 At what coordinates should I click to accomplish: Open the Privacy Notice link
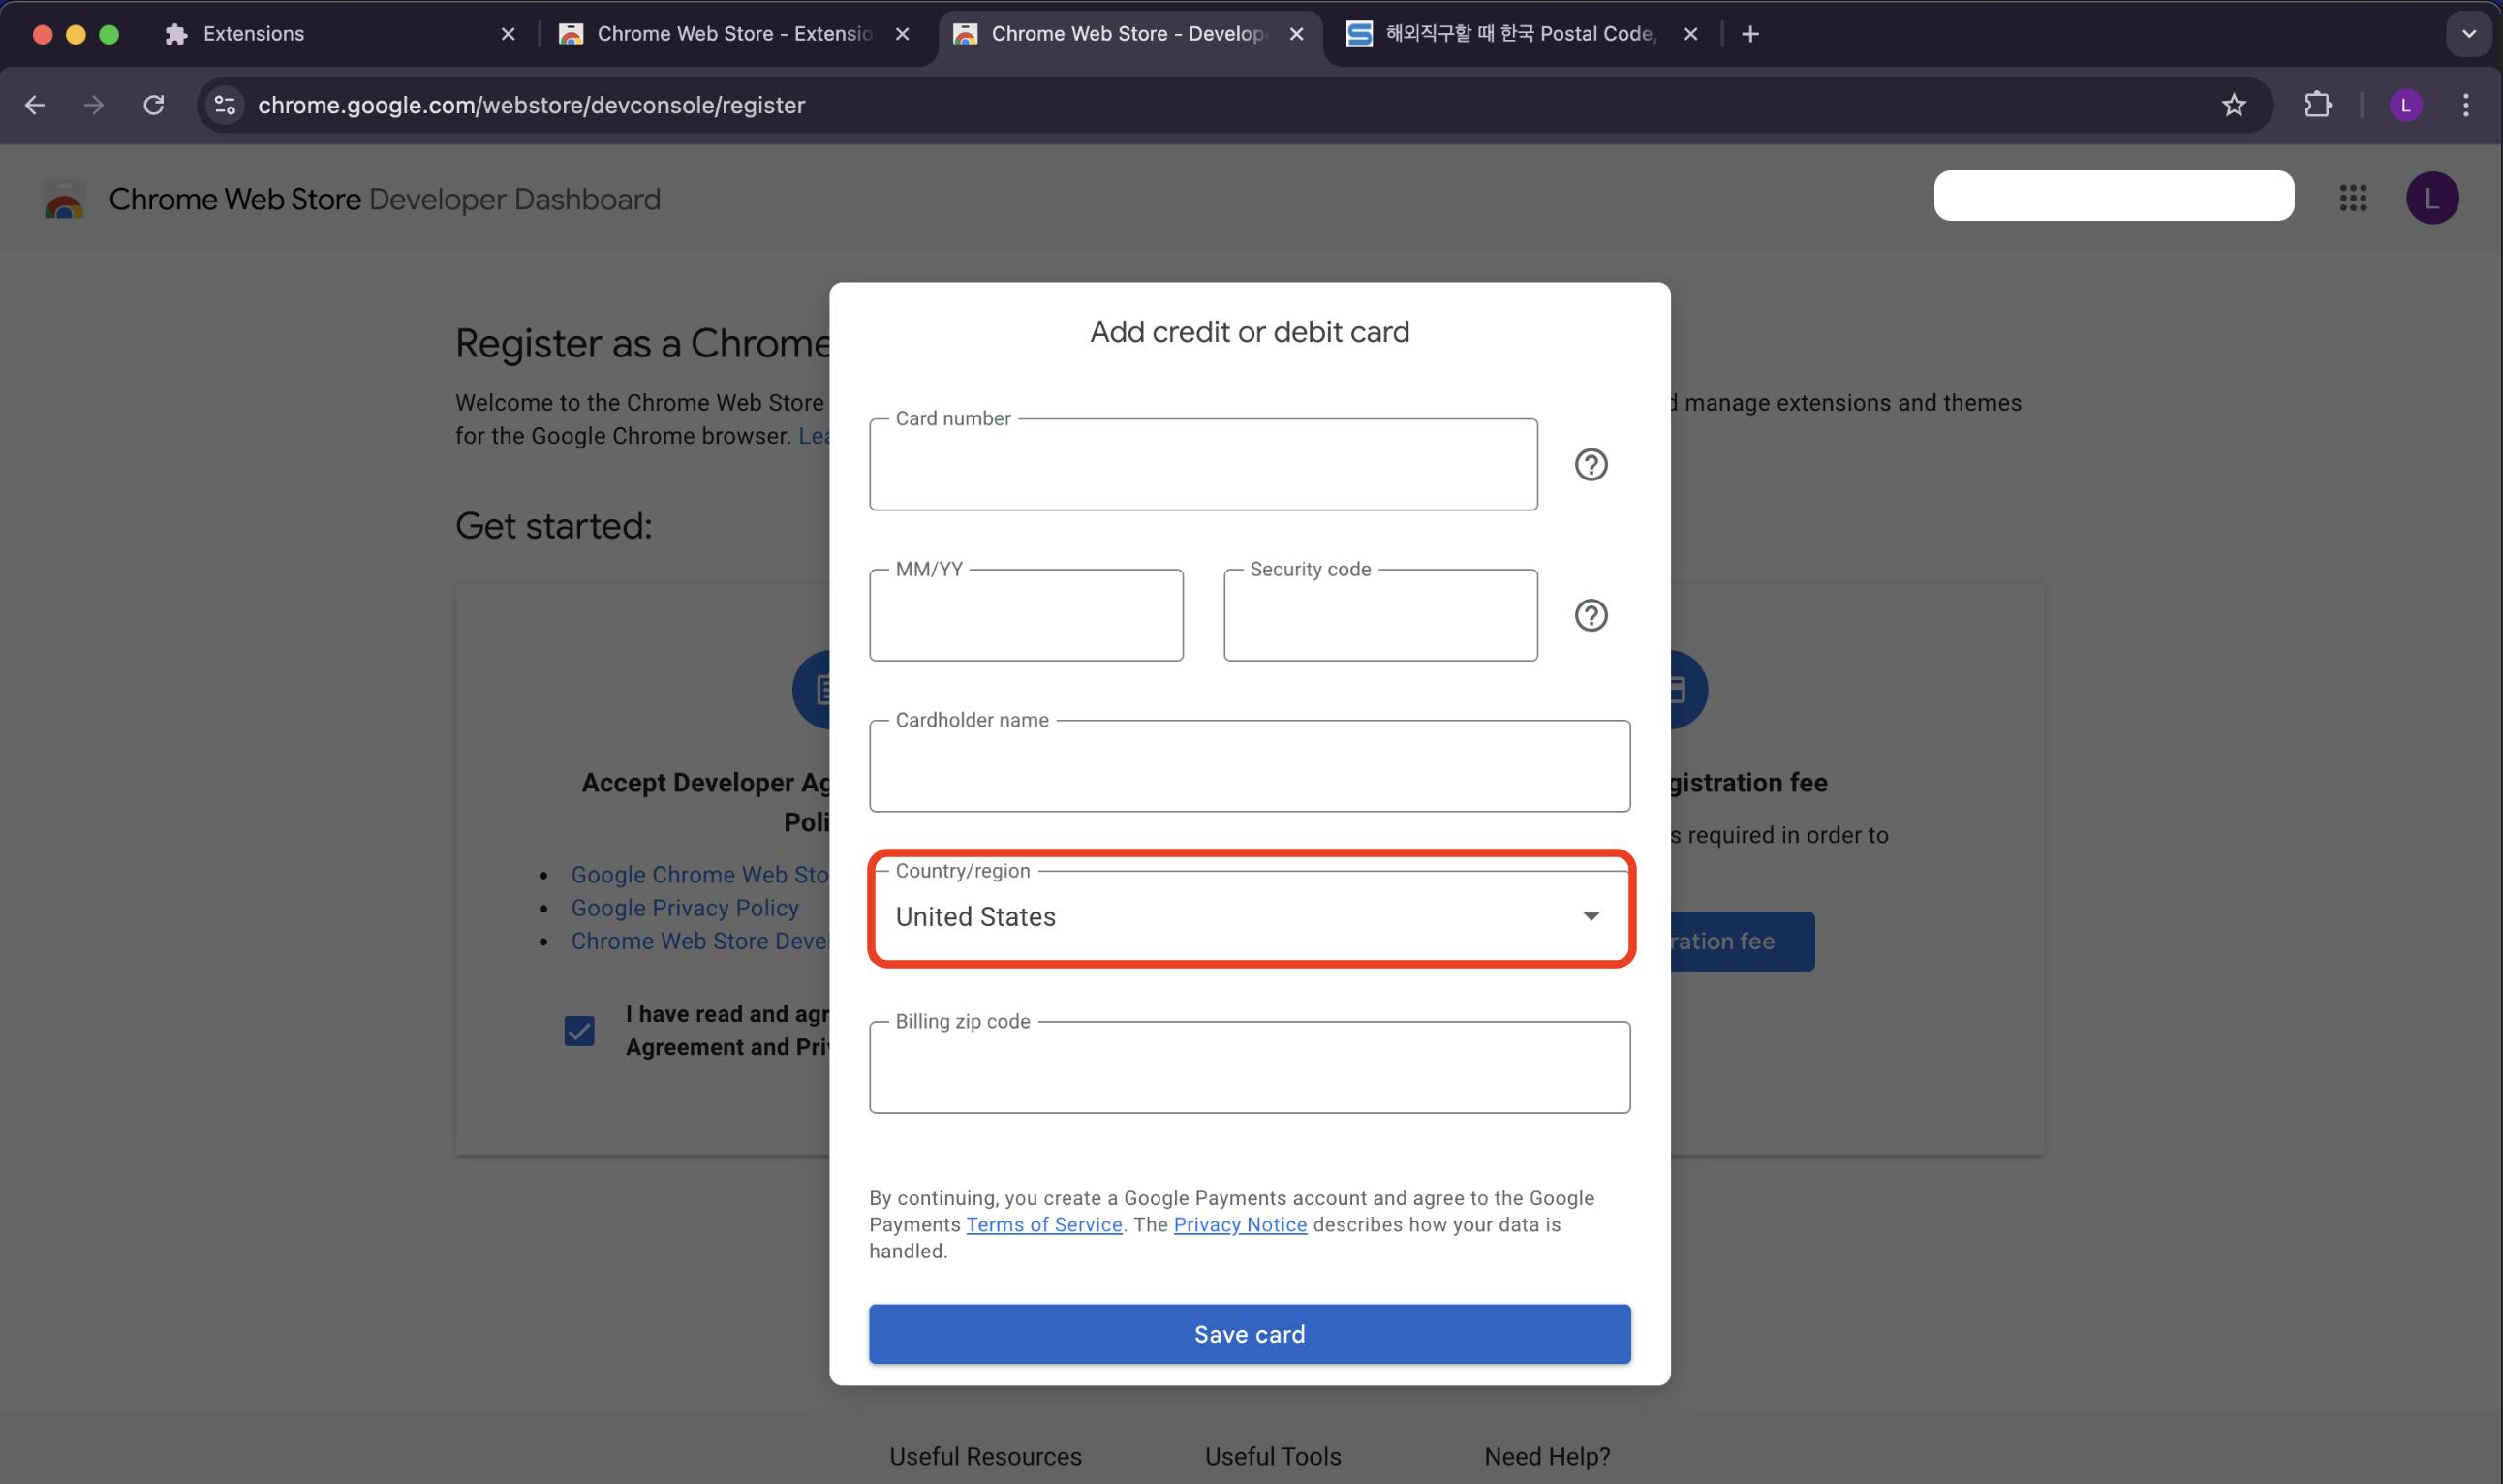pos(1239,1224)
